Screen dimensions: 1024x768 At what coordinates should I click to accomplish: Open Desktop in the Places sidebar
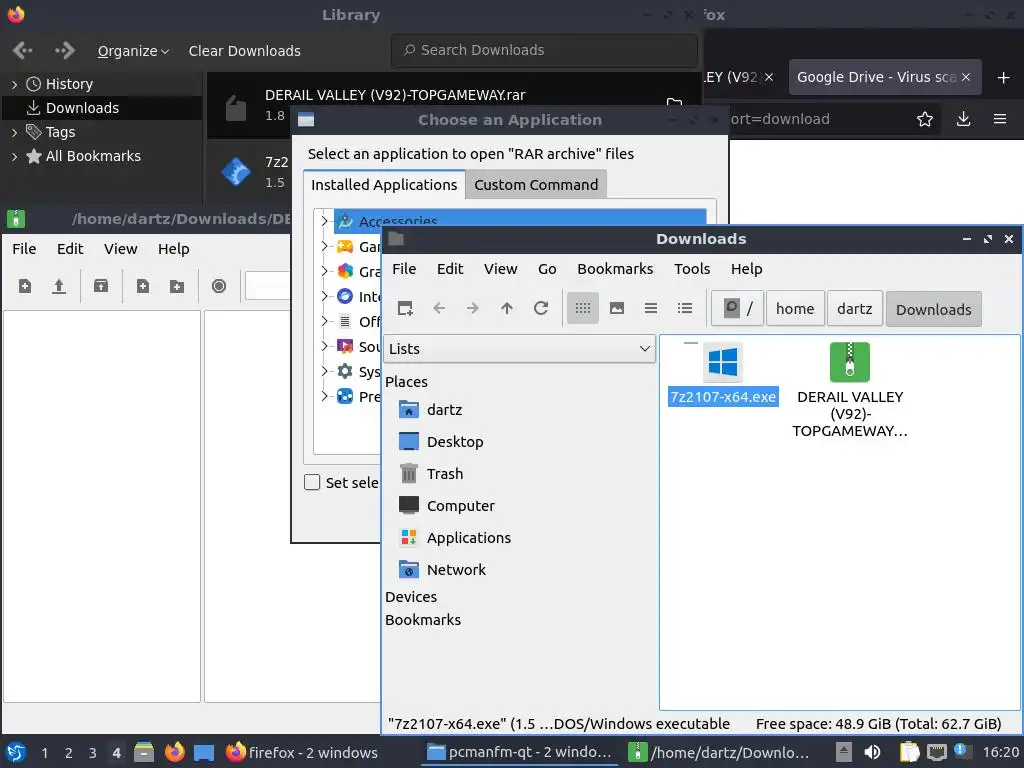click(x=455, y=441)
